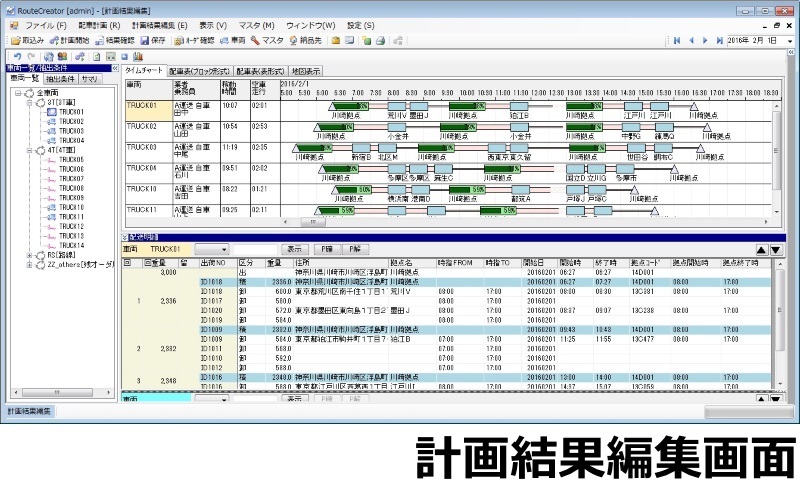Click the P解 button

click(x=355, y=249)
